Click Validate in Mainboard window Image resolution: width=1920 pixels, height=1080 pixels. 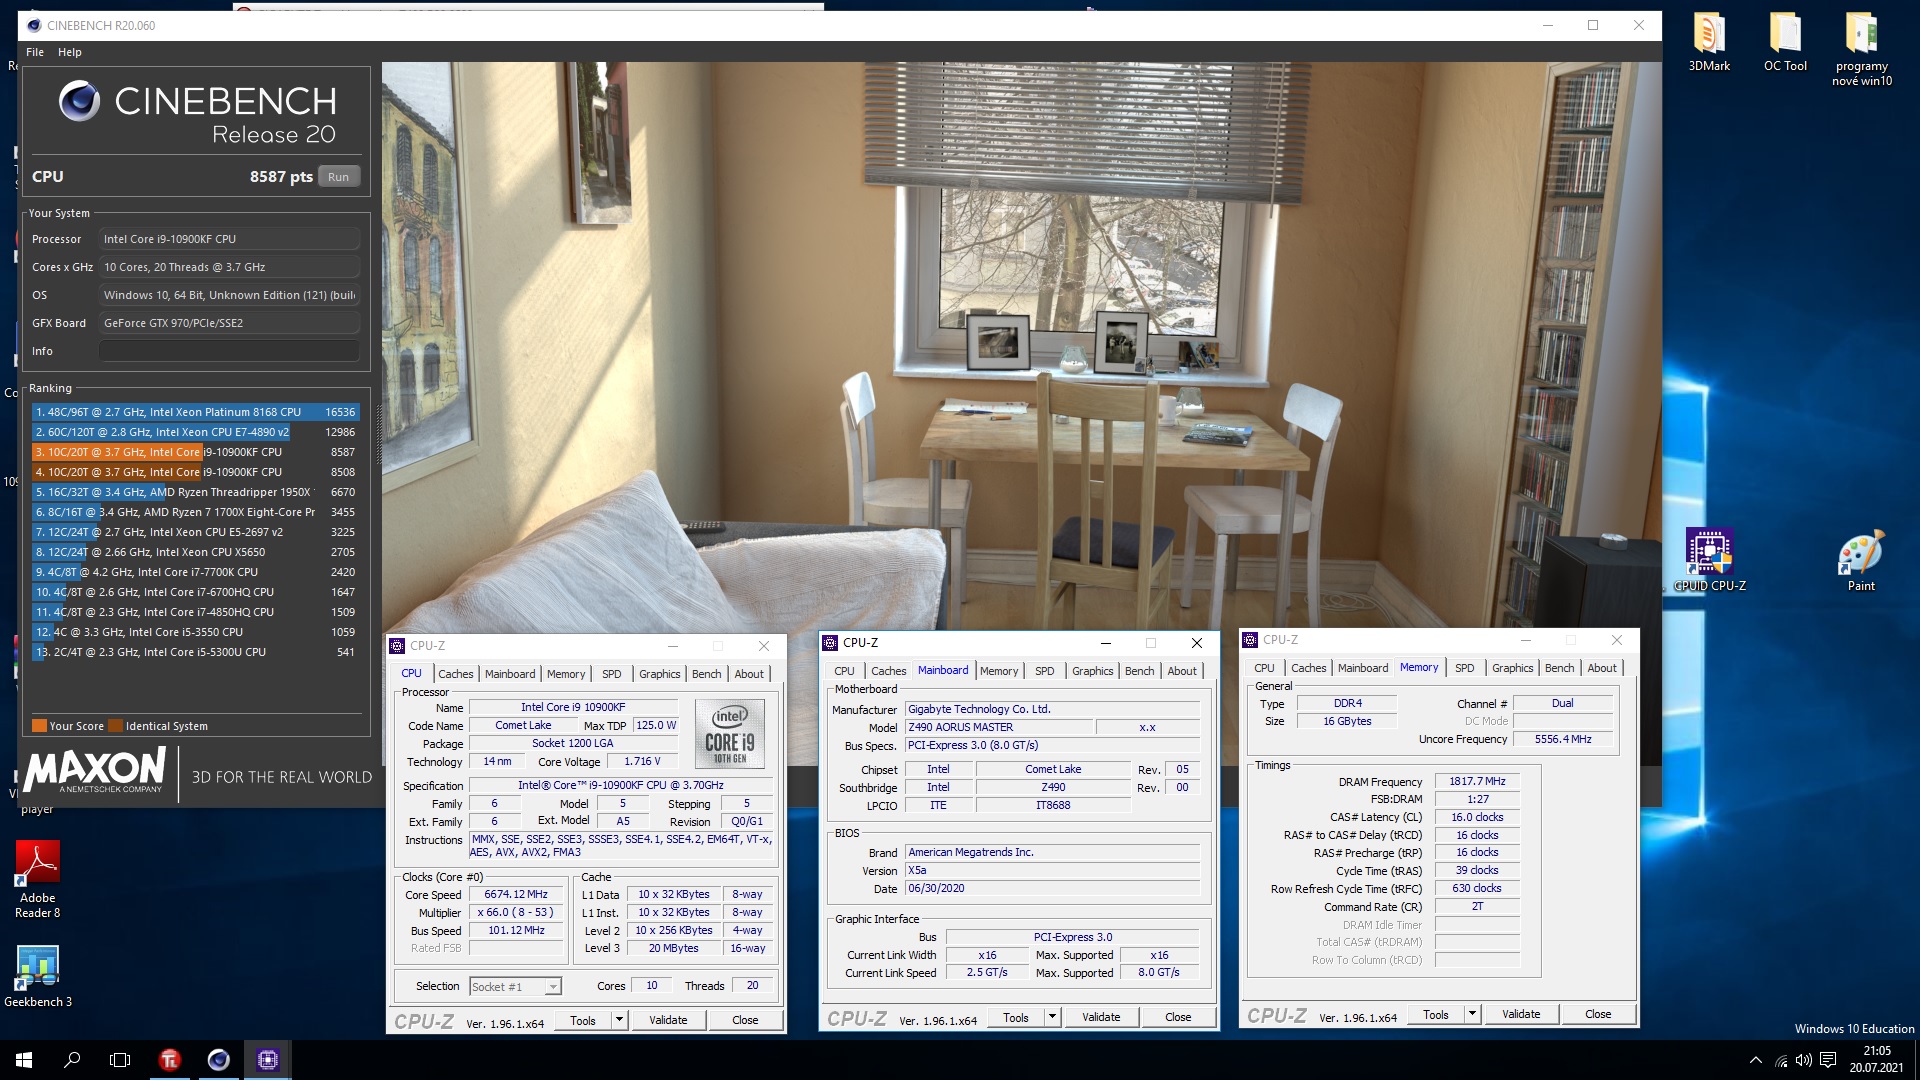1101,1018
